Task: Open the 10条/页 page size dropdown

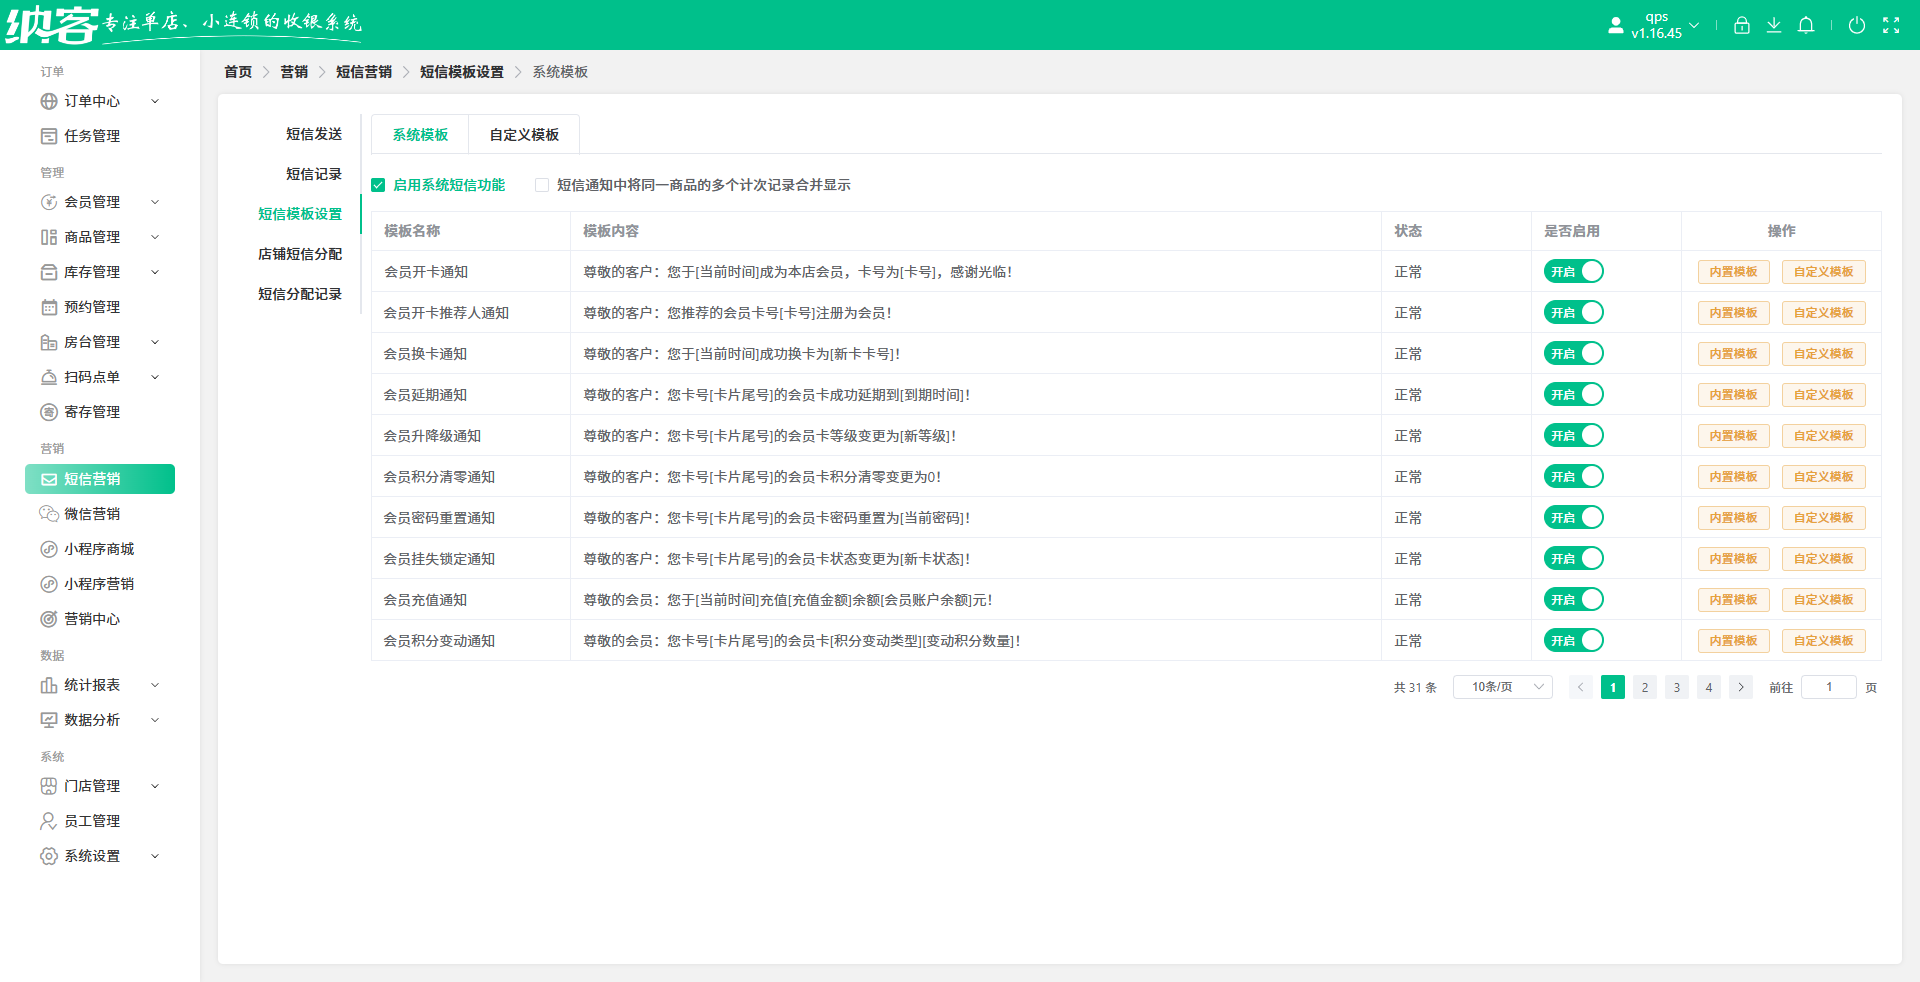Action: click(x=1503, y=687)
